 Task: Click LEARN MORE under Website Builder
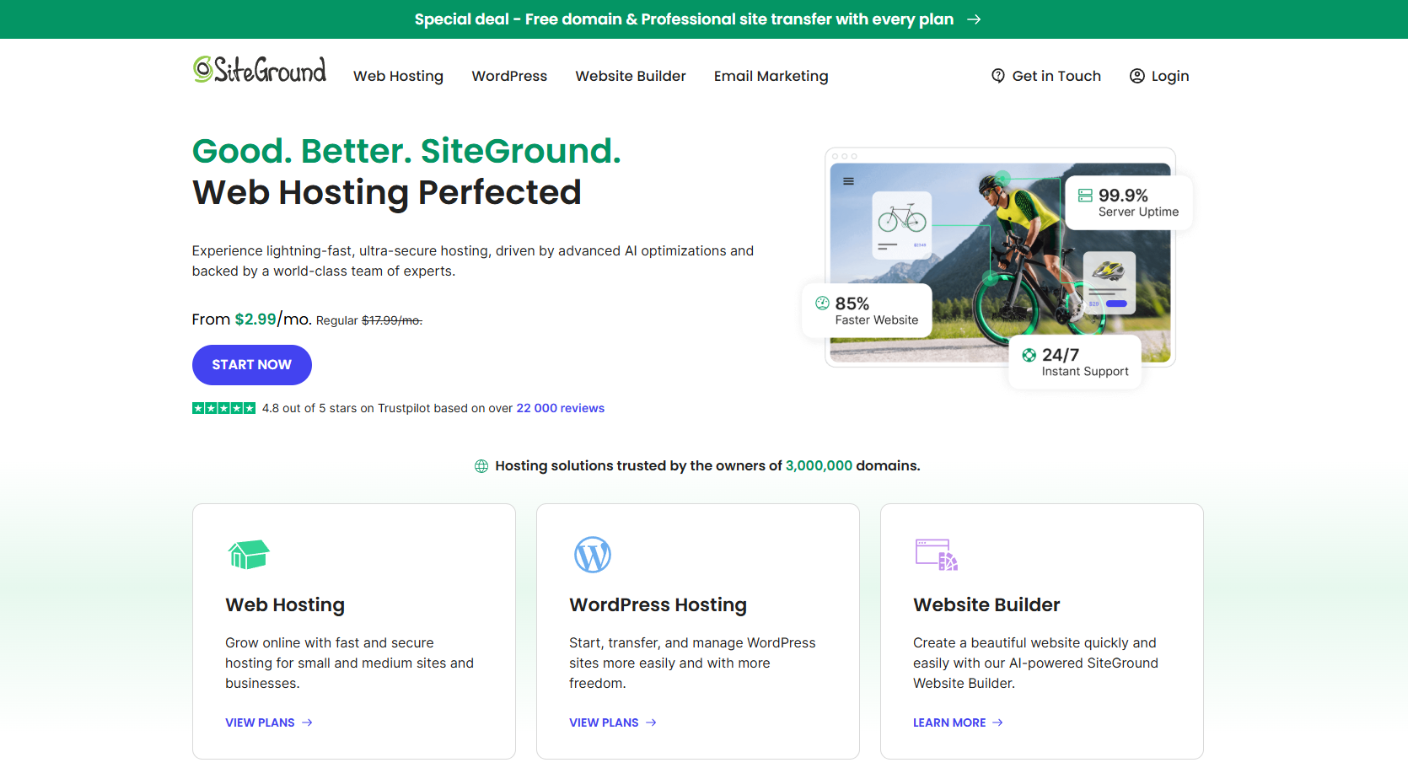point(949,722)
